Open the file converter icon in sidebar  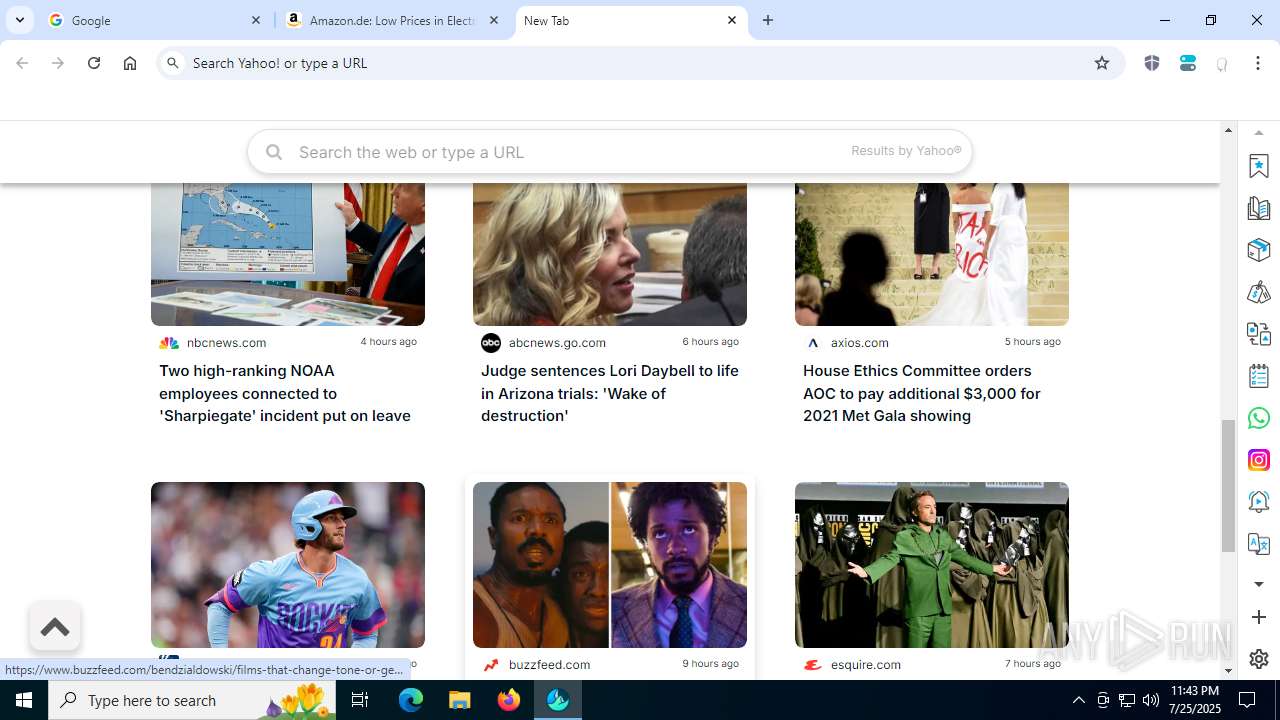click(1259, 334)
